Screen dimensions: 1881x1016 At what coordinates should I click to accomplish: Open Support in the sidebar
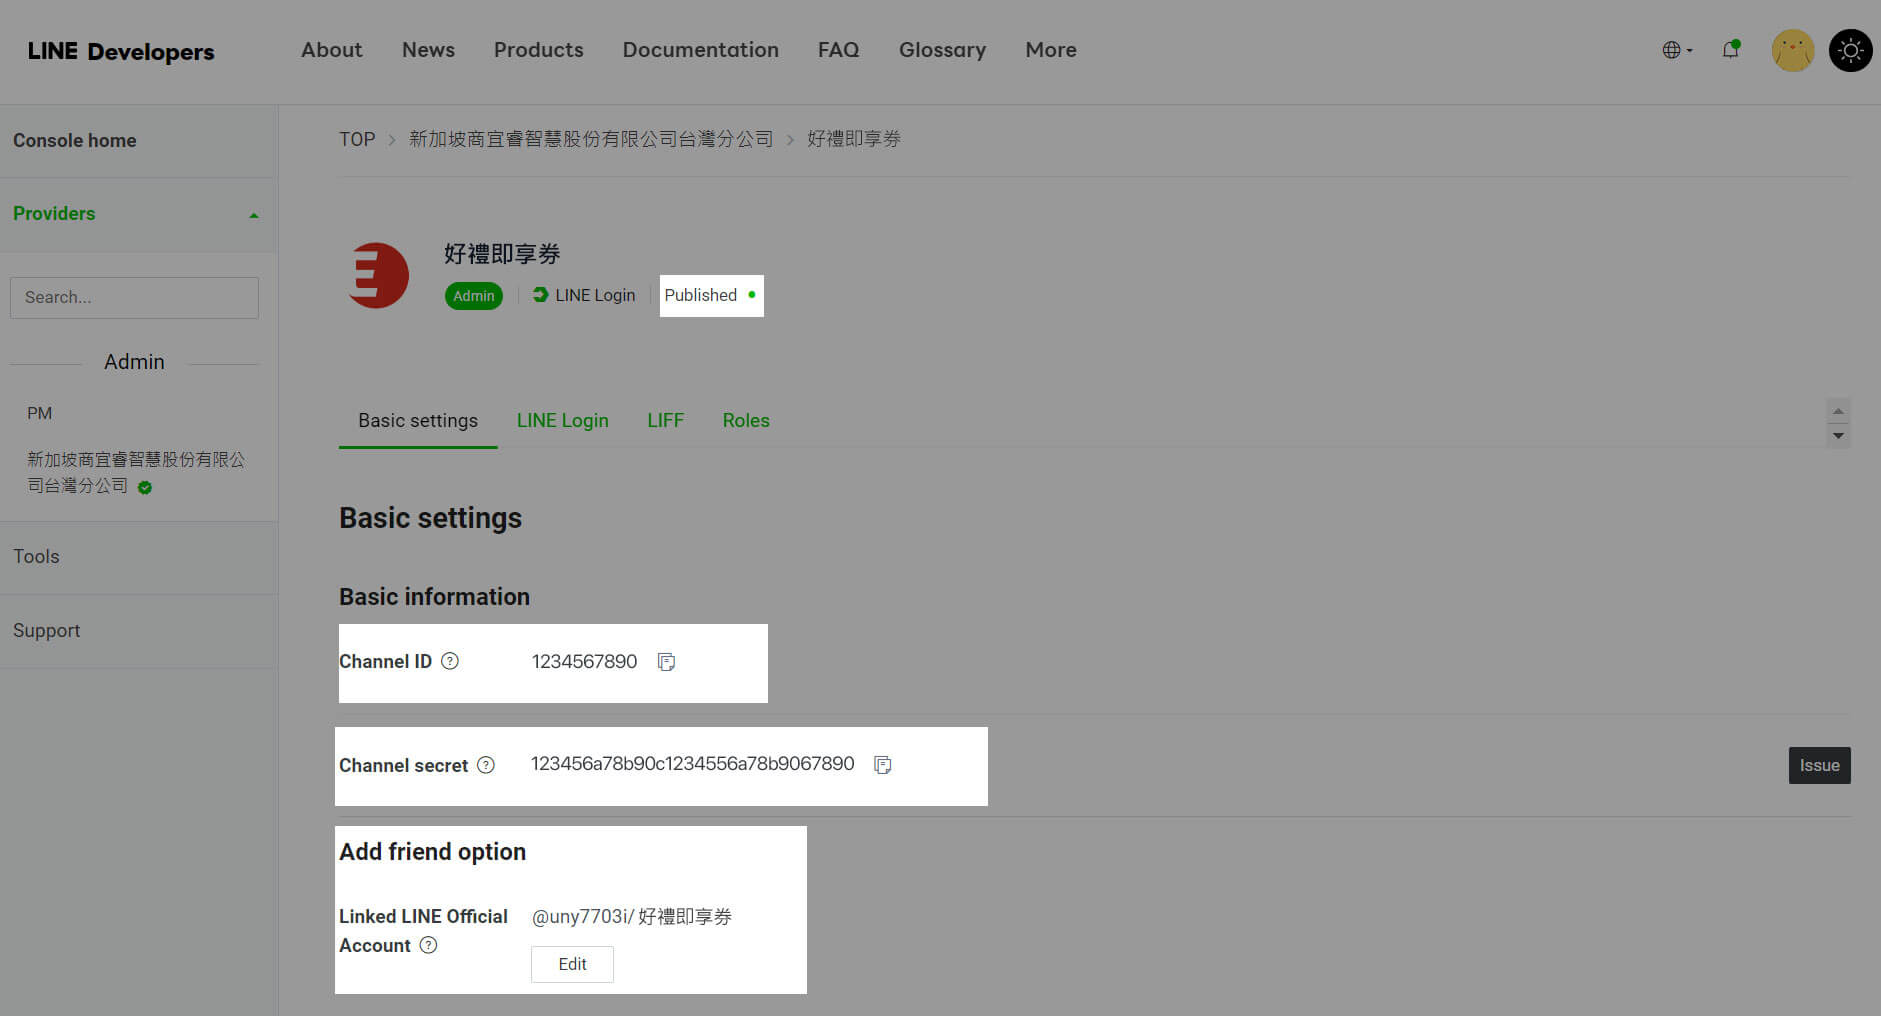click(46, 631)
